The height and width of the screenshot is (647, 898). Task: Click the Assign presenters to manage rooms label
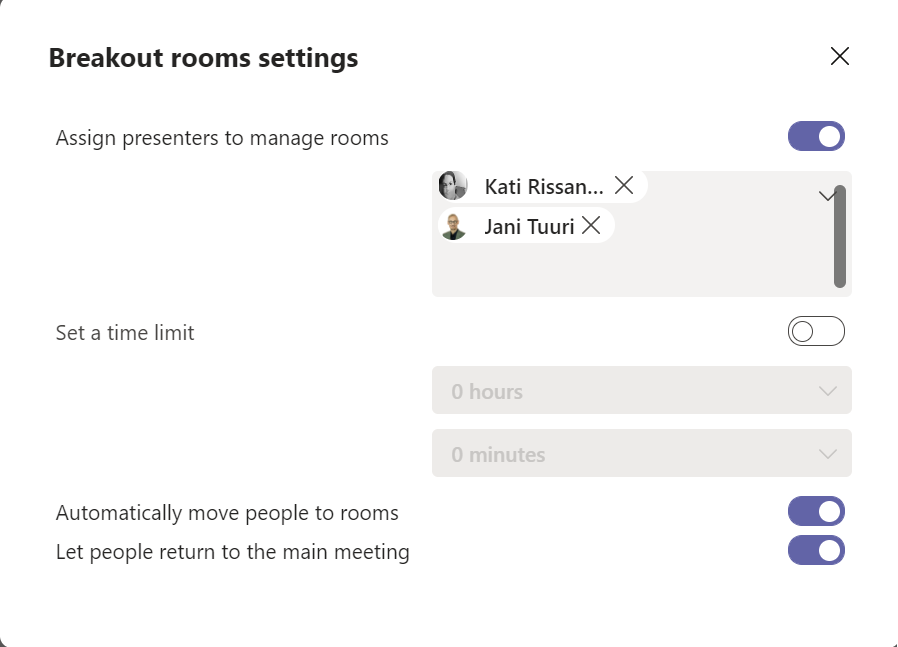click(x=222, y=138)
